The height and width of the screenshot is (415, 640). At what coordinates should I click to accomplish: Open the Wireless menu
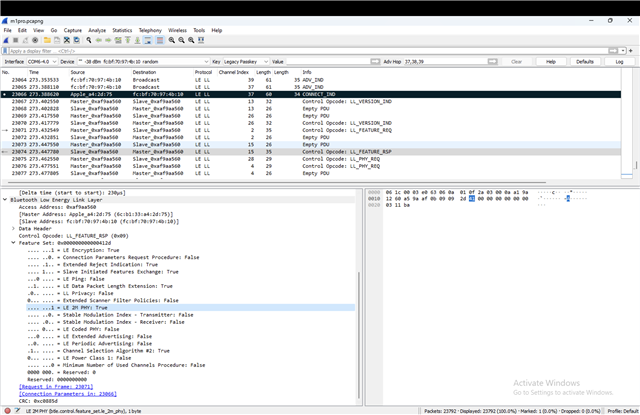177,30
